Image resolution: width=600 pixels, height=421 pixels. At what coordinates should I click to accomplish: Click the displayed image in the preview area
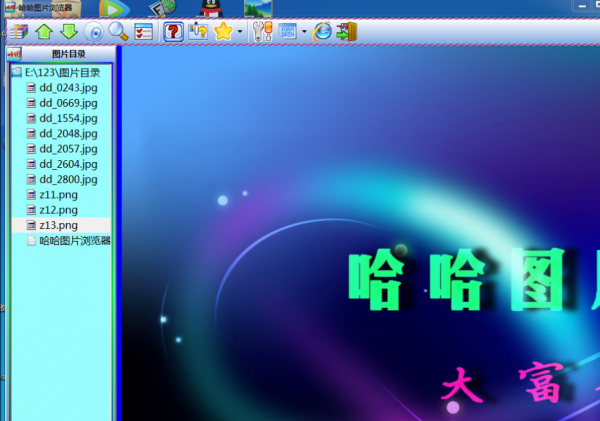click(361, 233)
